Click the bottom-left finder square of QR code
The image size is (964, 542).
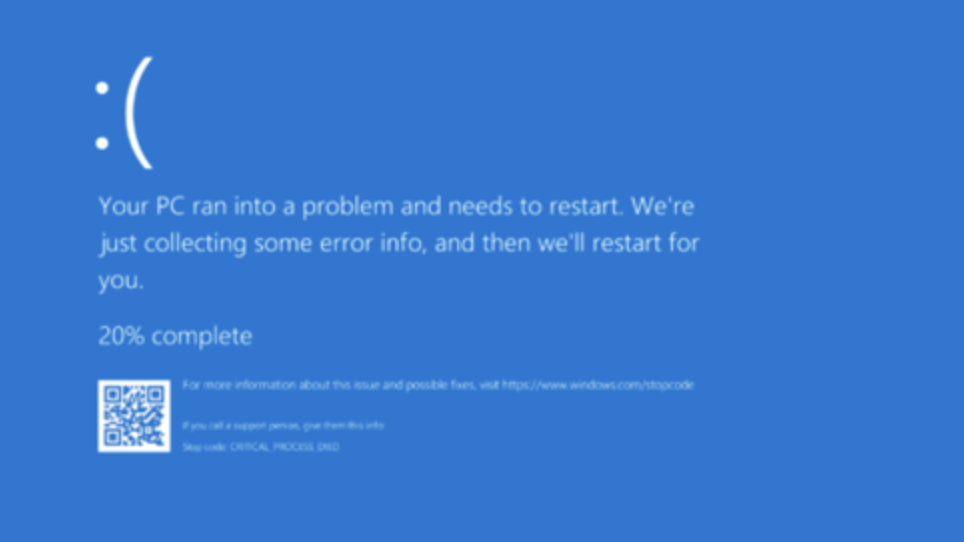pyautogui.click(x=113, y=437)
